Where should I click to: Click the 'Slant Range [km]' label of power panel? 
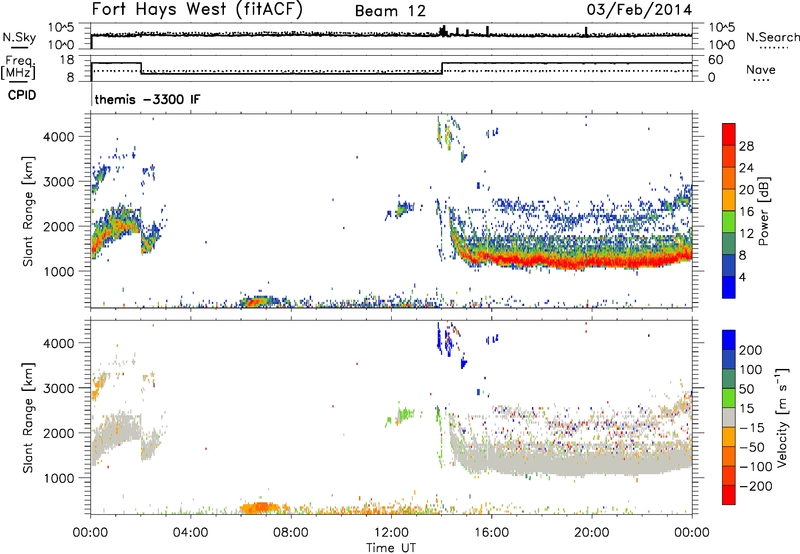click(28, 211)
